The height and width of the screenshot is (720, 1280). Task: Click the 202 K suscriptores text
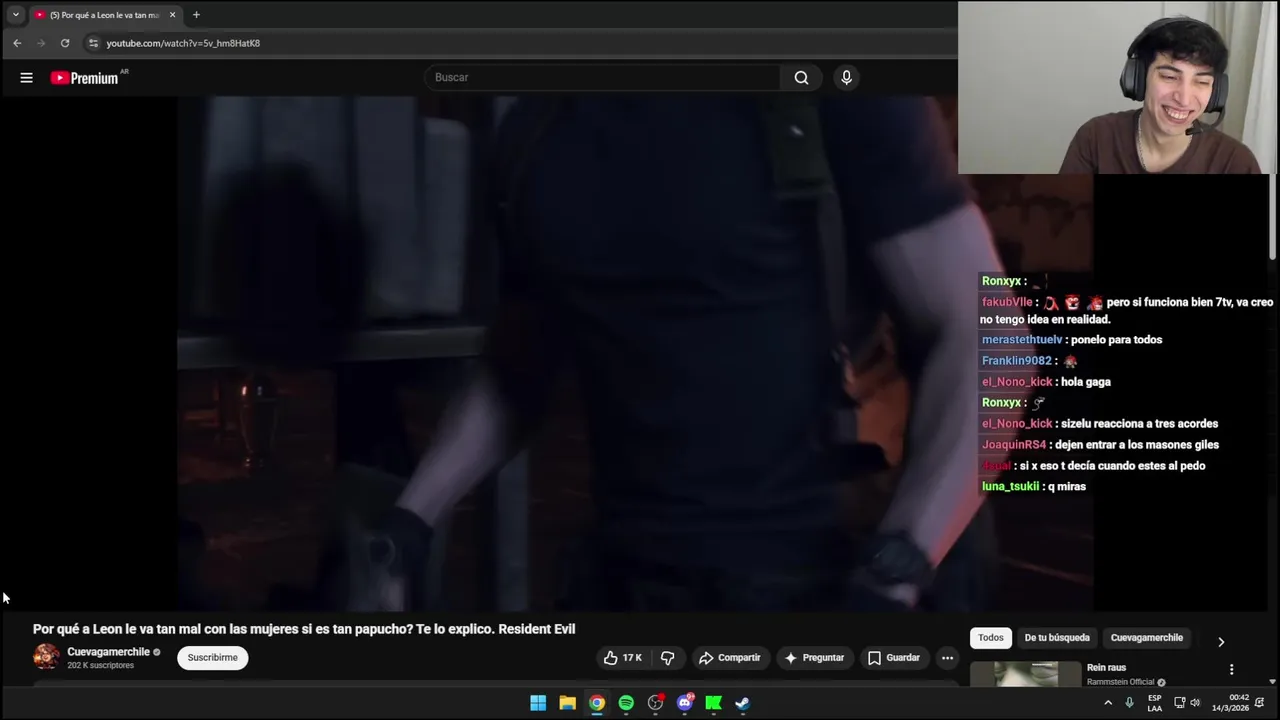click(100, 666)
